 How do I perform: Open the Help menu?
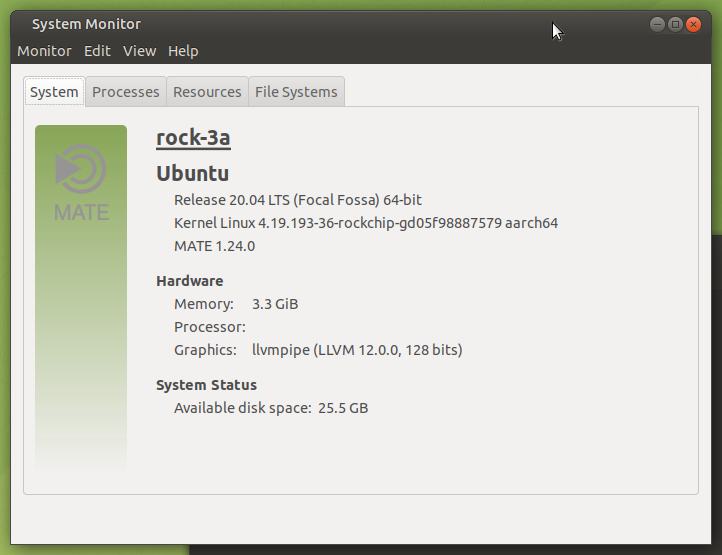tap(183, 51)
